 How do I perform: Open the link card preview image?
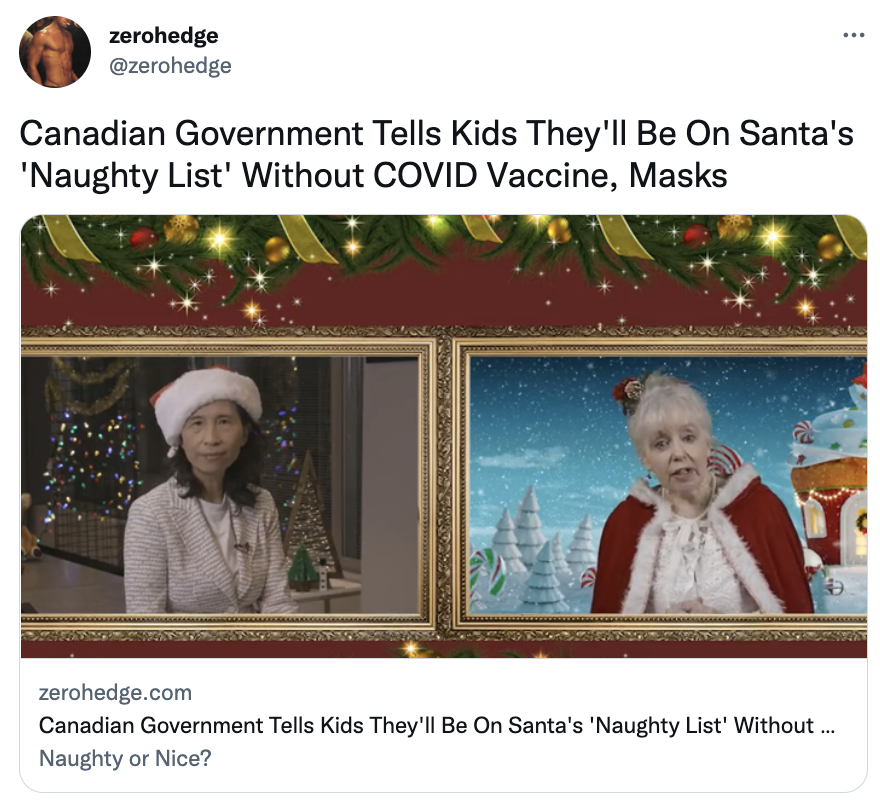click(x=444, y=436)
